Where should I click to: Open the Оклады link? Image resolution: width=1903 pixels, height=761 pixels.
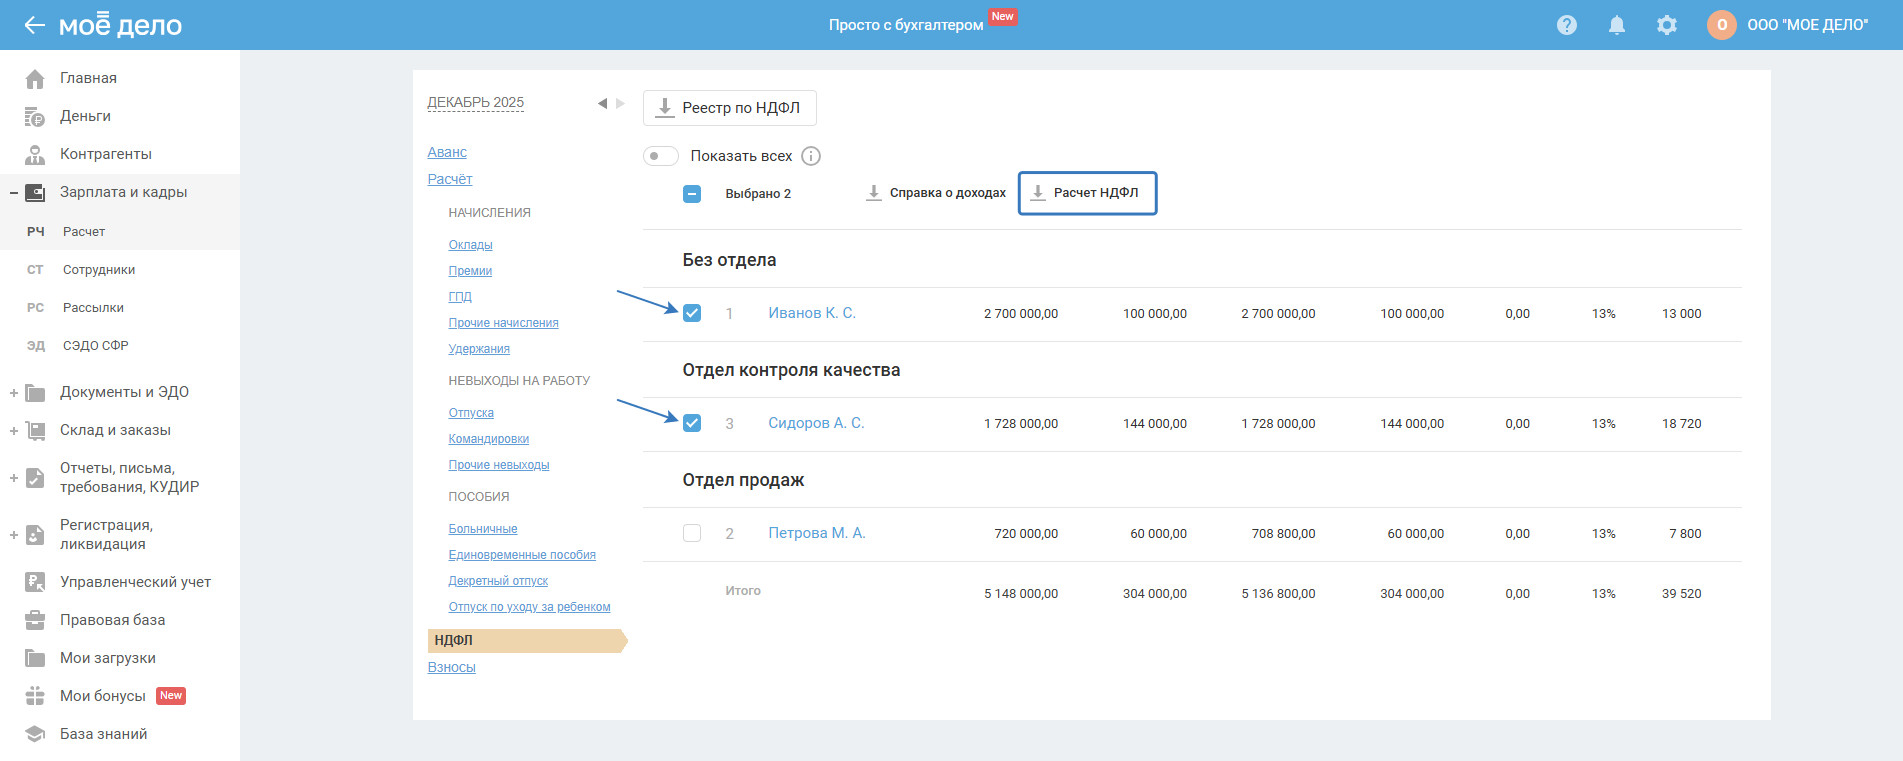click(470, 245)
